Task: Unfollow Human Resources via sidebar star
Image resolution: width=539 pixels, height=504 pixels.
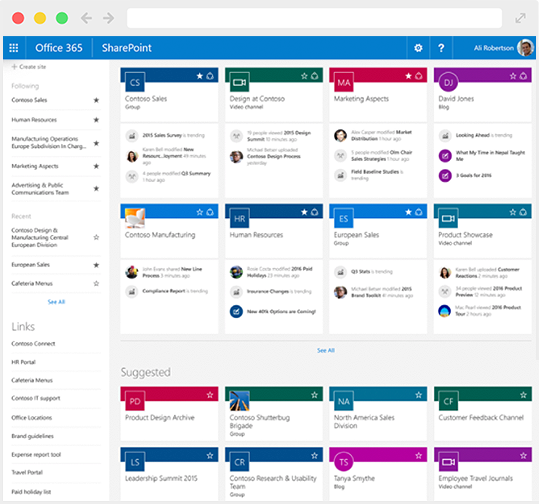Action: click(96, 120)
